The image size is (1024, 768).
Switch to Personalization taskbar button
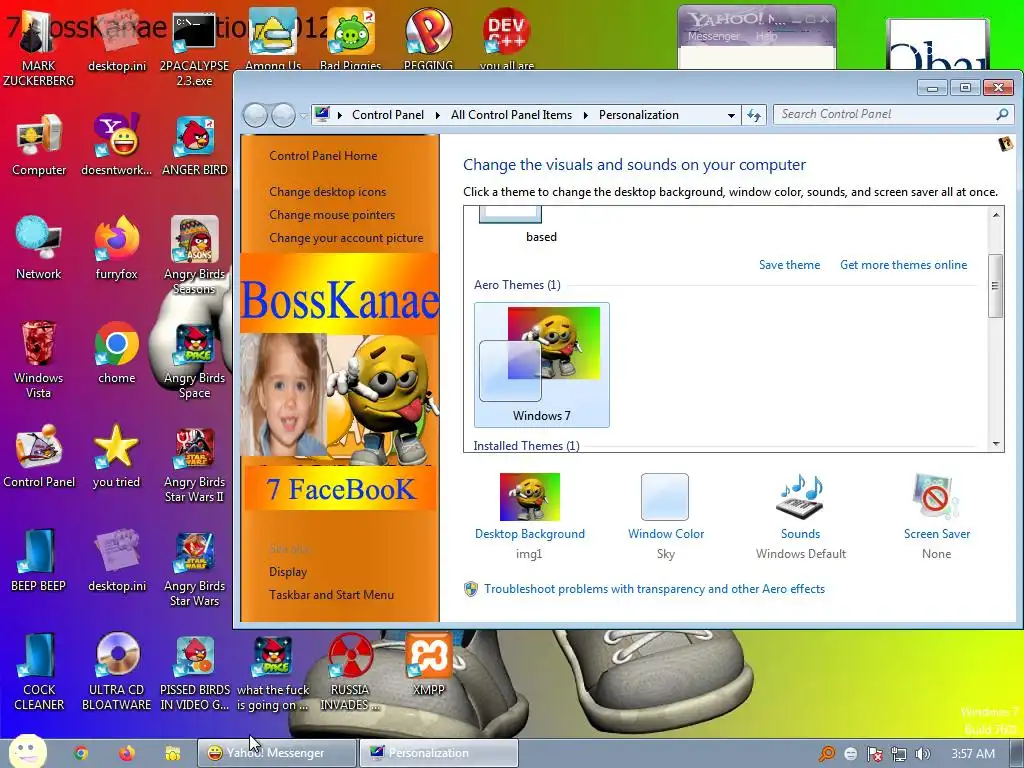[x=439, y=753]
